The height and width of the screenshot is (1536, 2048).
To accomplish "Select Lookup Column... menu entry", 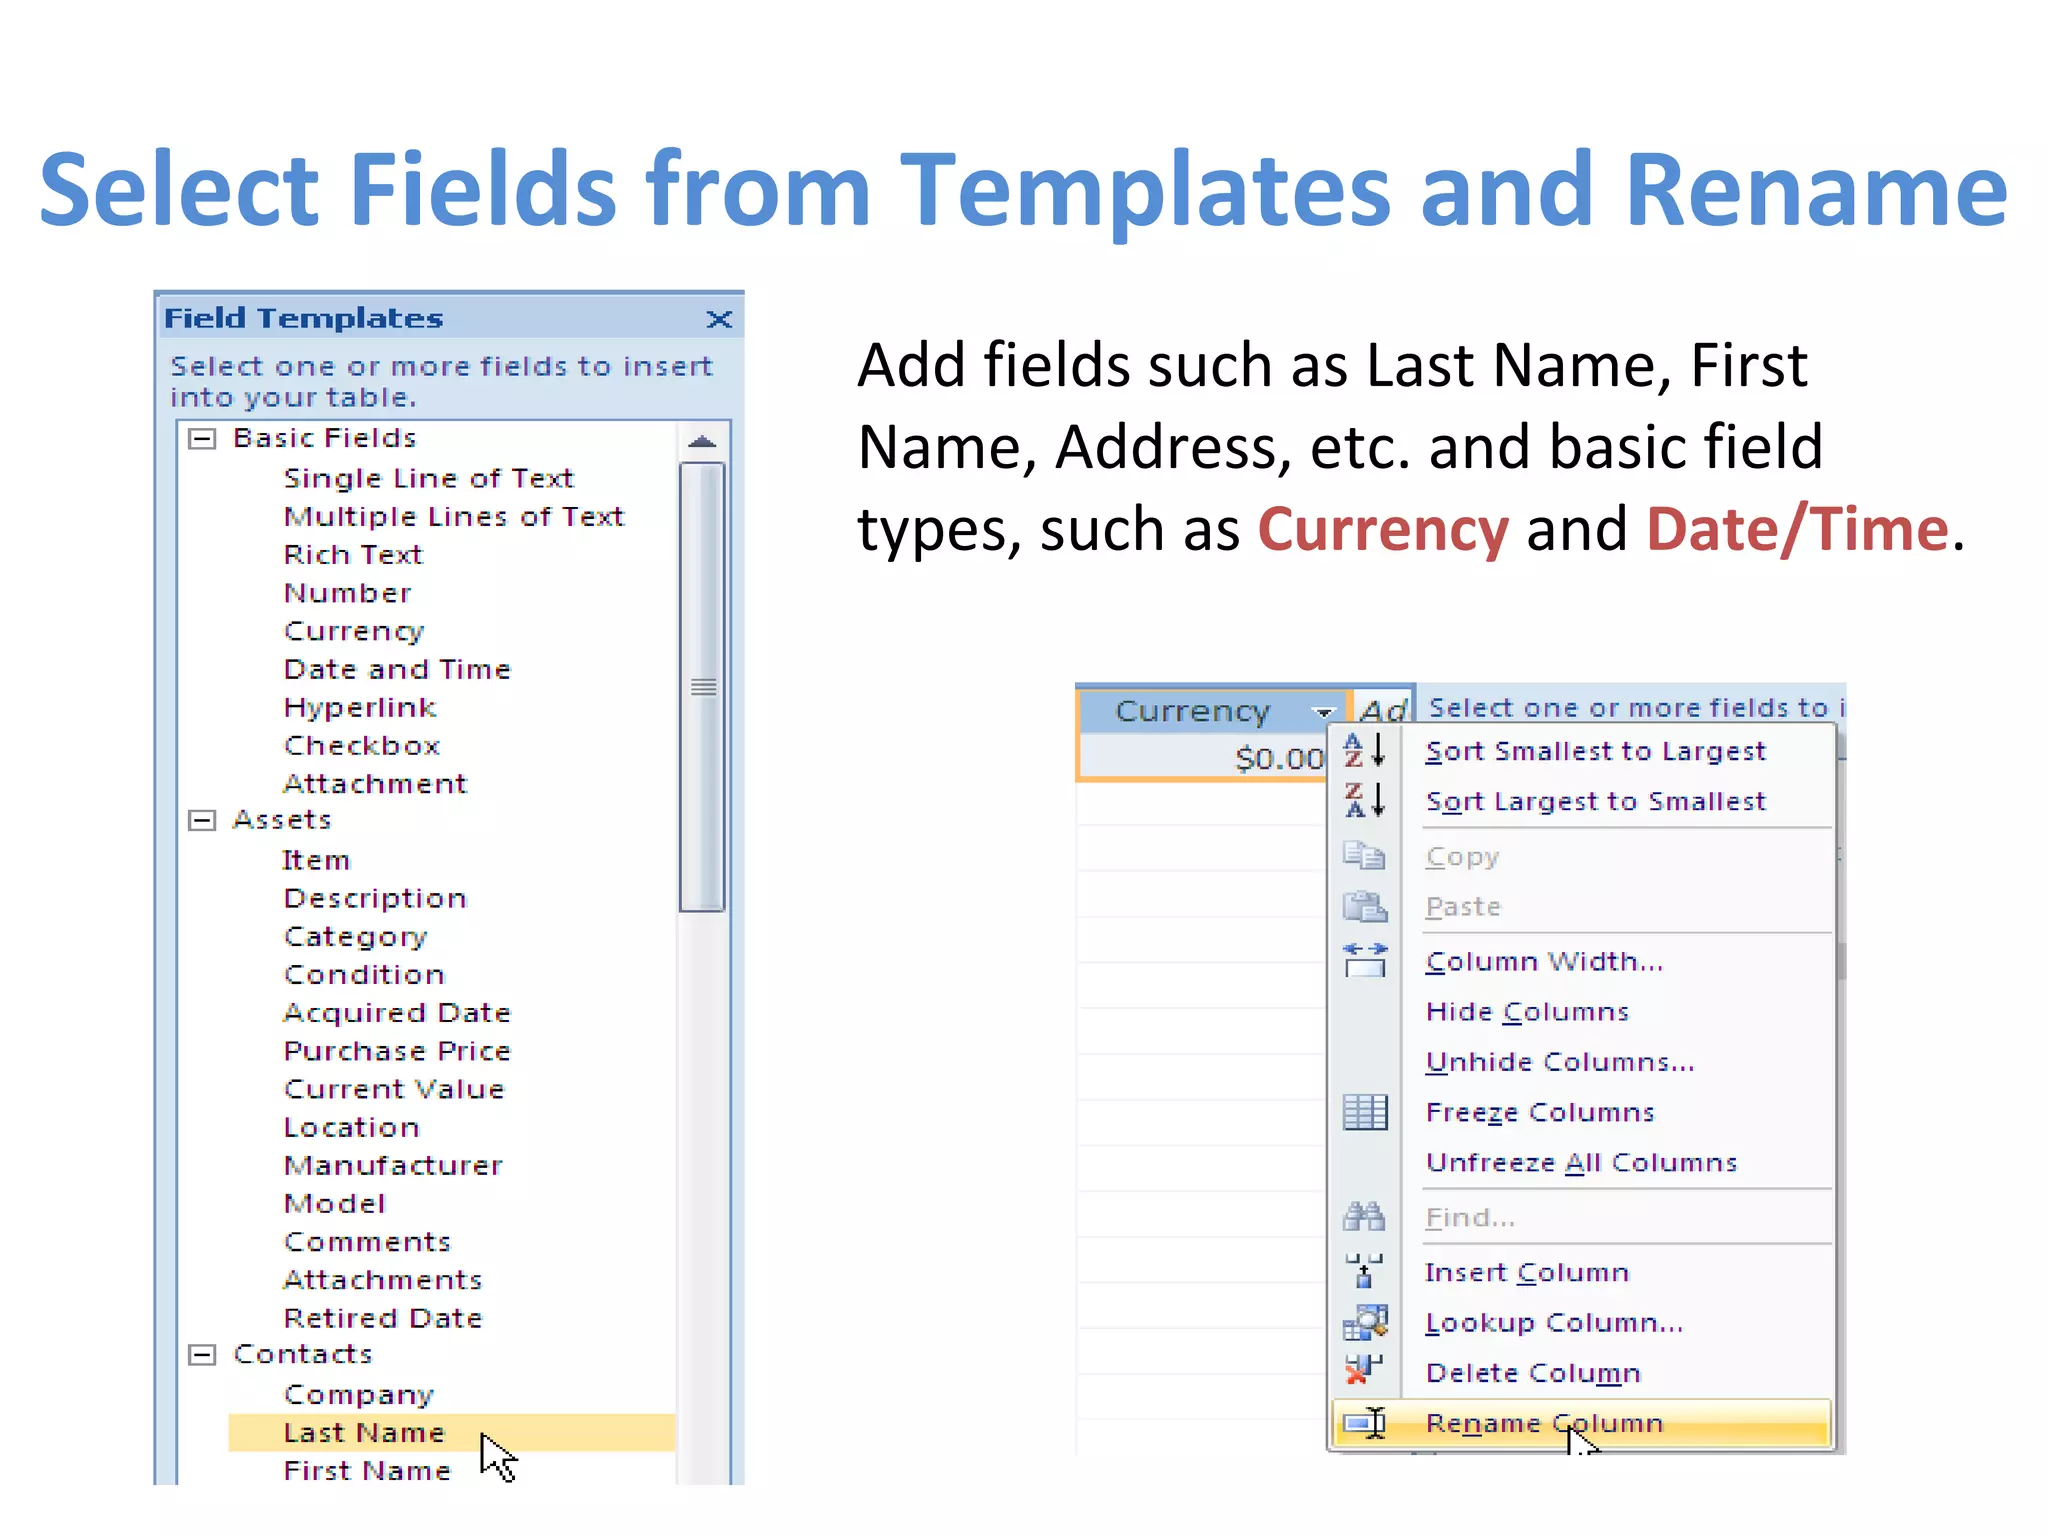I will (x=1554, y=1322).
